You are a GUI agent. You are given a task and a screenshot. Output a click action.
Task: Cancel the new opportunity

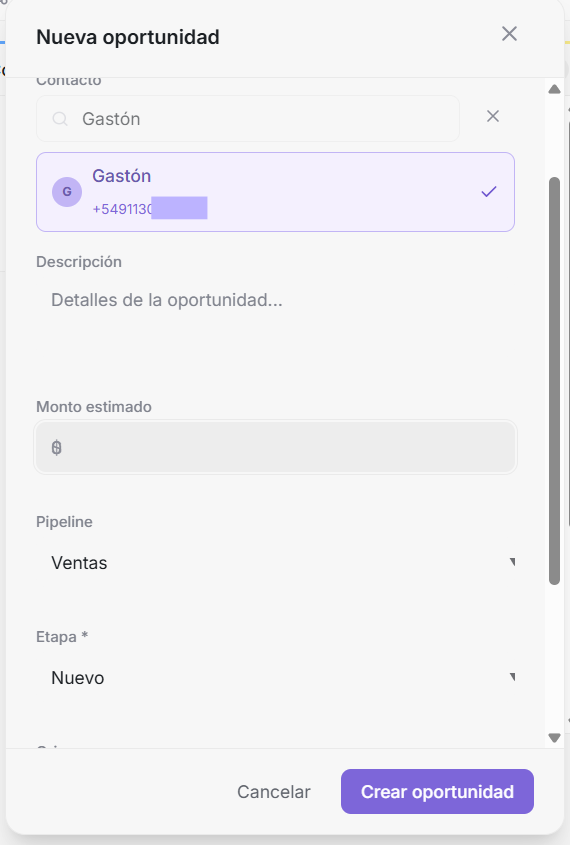[274, 792]
